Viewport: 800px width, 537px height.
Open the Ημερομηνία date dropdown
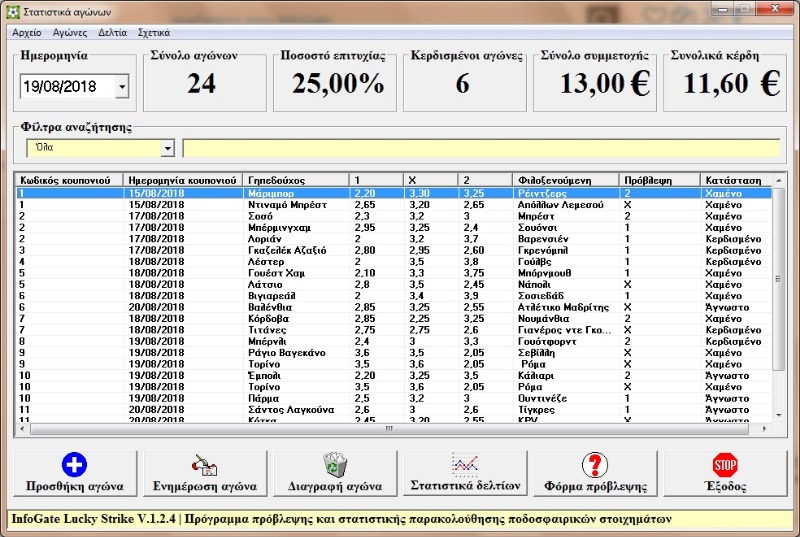click(x=122, y=87)
